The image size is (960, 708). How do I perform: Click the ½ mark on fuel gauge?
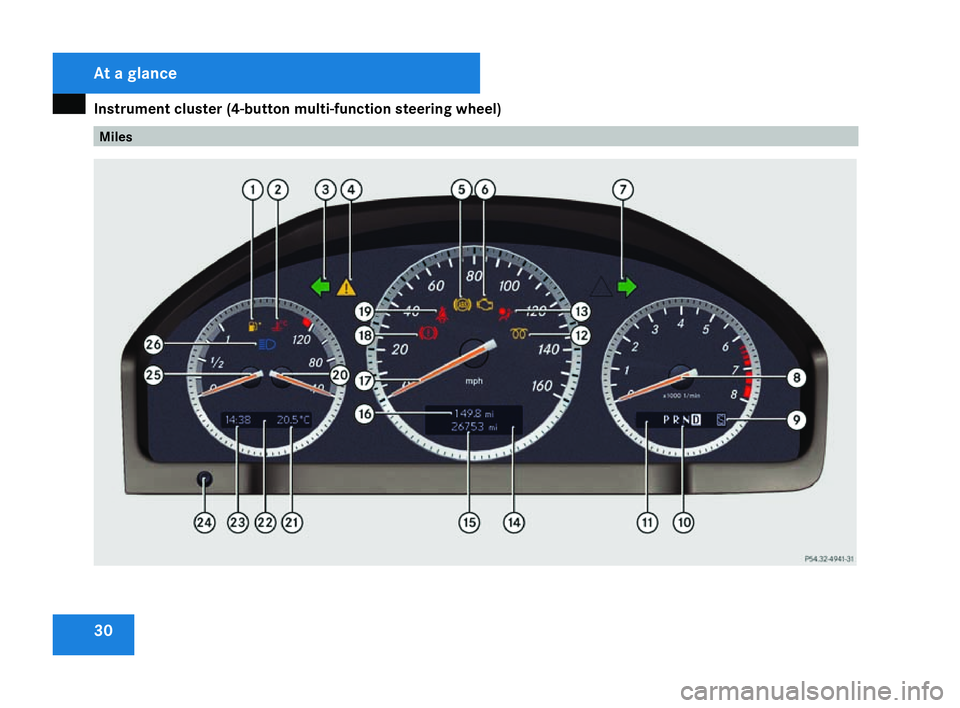pyautogui.click(x=217, y=362)
